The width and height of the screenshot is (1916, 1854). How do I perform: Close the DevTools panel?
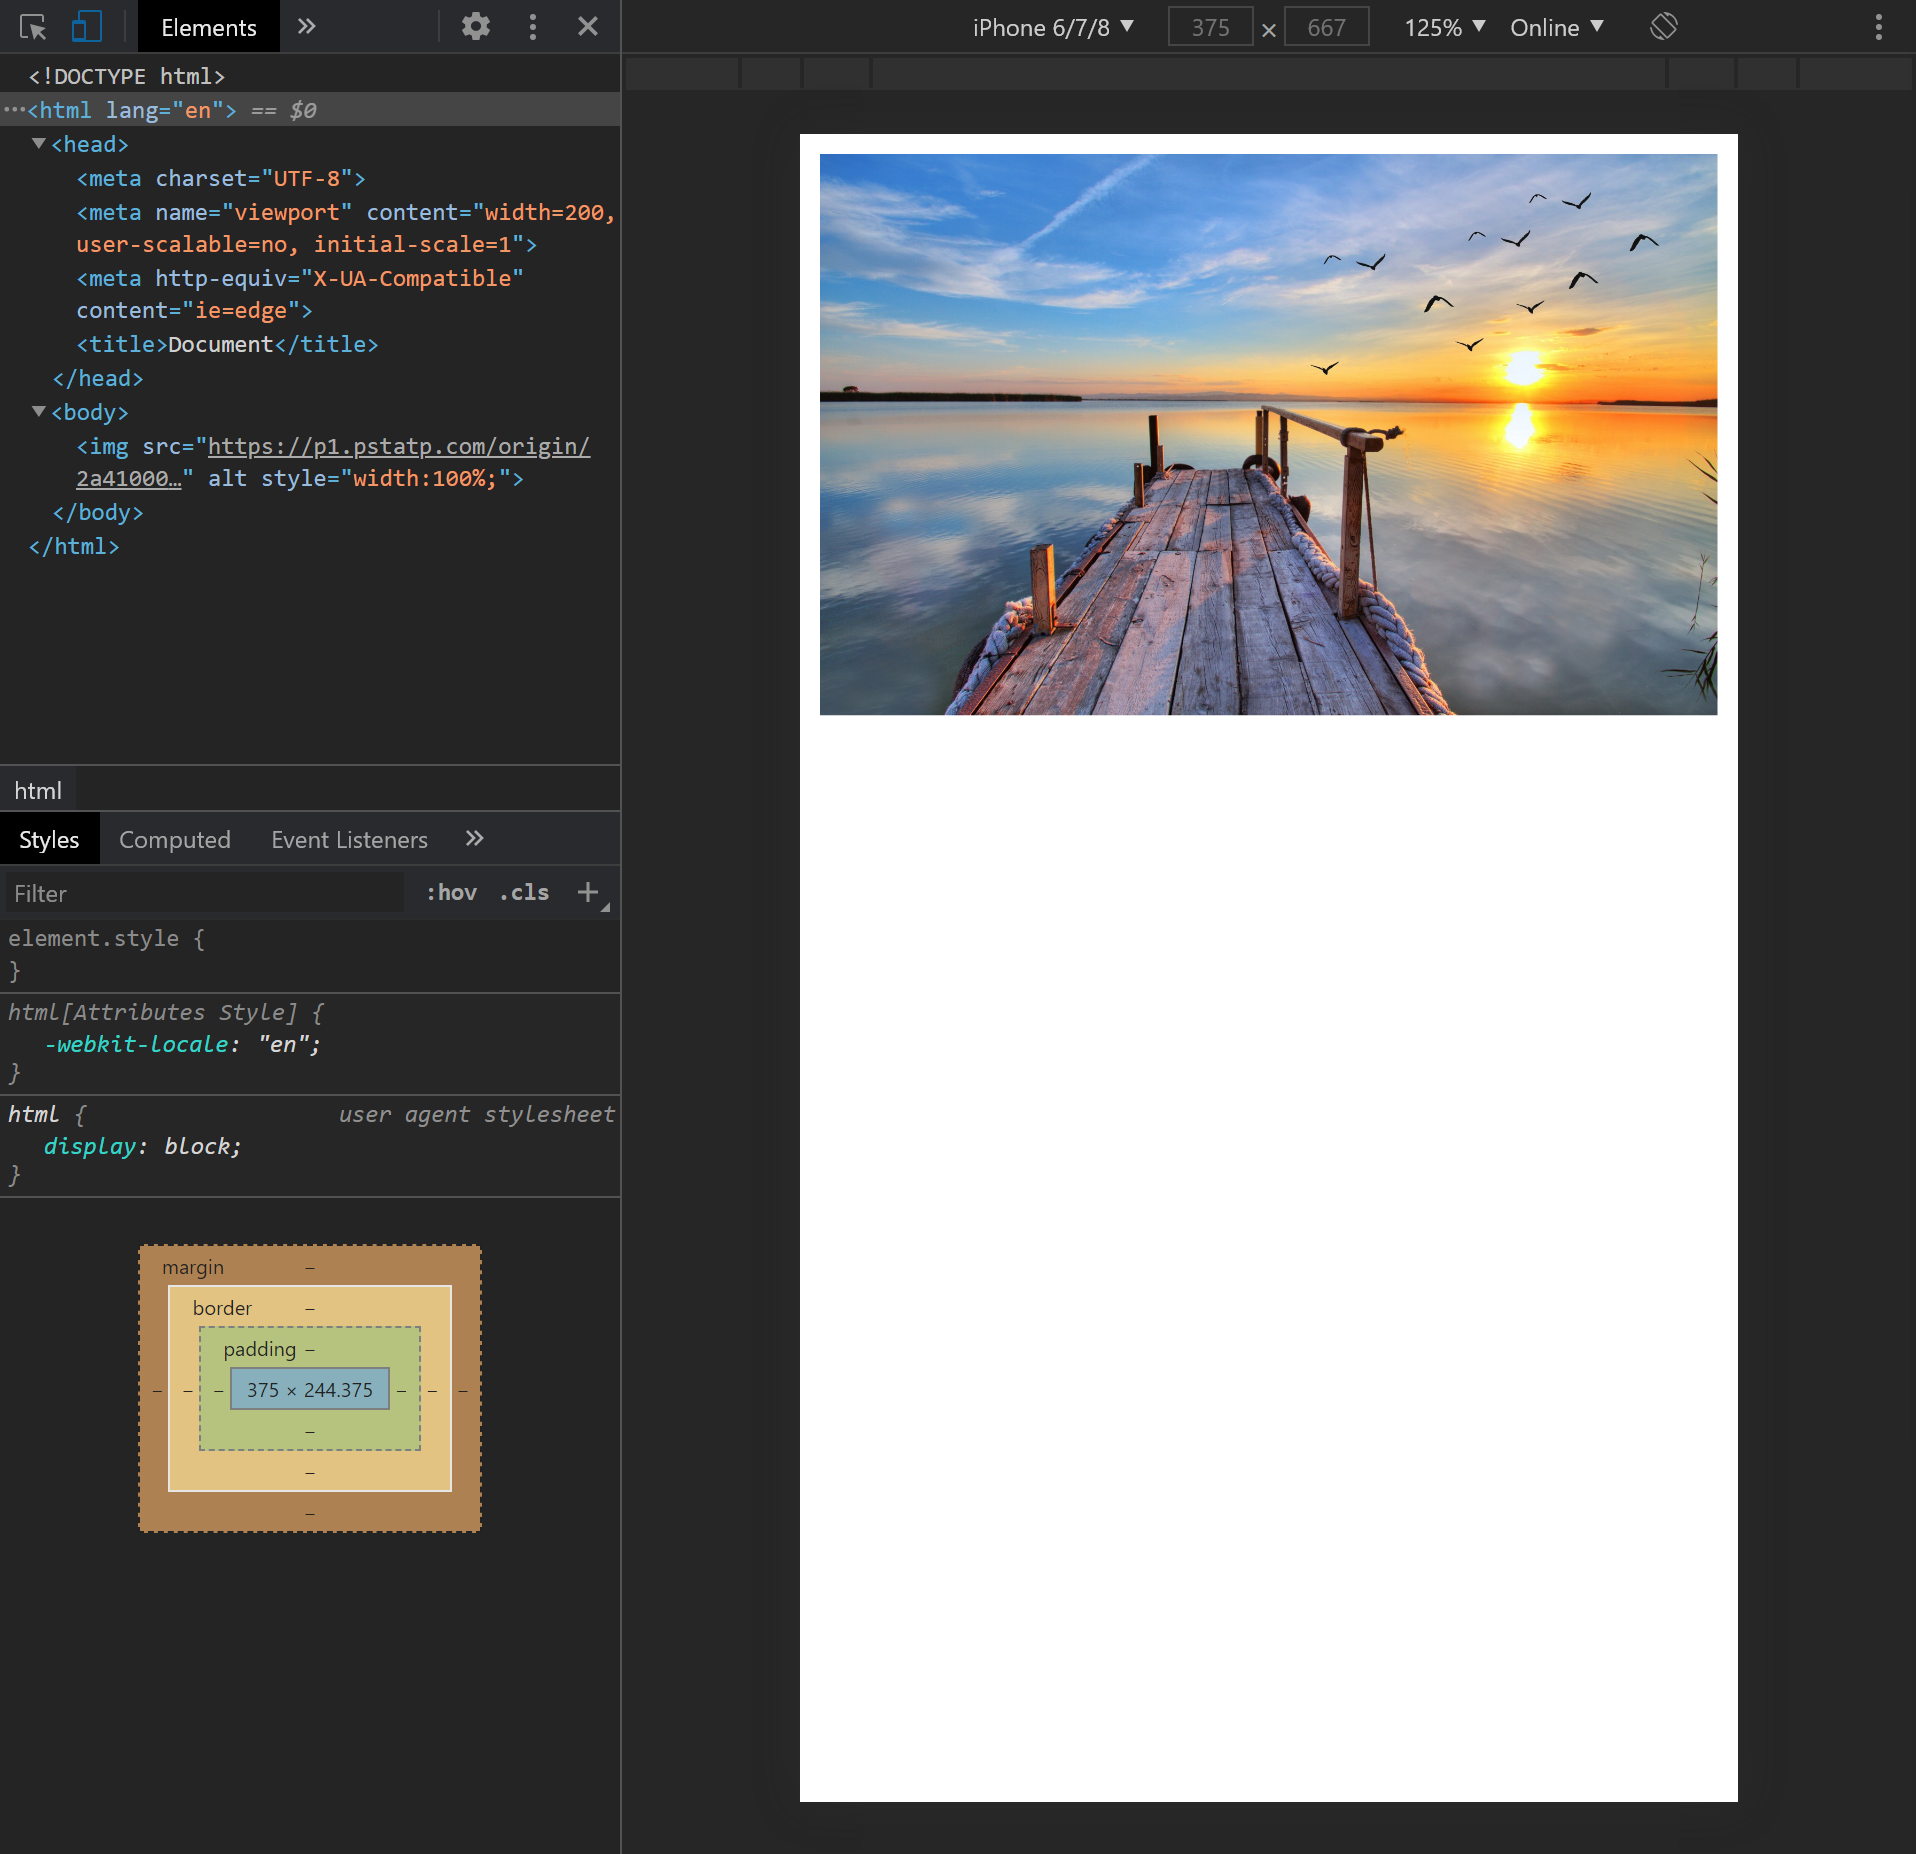pyautogui.click(x=588, y=27)
